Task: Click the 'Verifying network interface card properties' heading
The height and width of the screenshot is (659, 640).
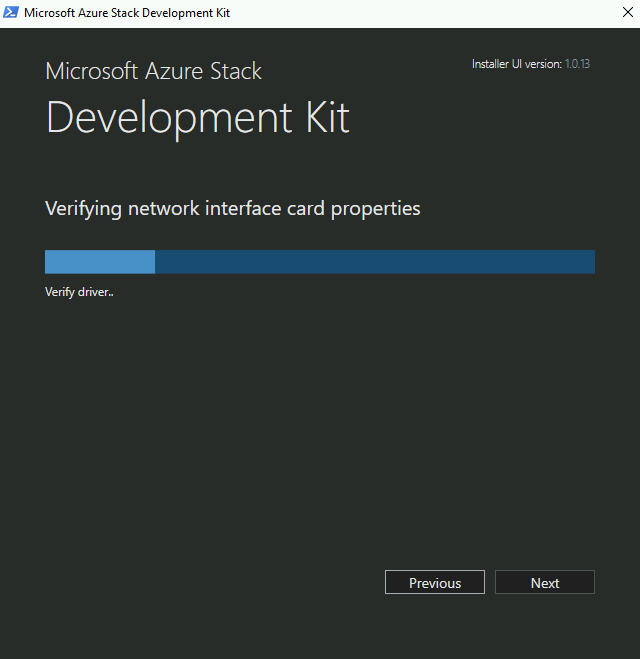Action: tap(232, 209)
